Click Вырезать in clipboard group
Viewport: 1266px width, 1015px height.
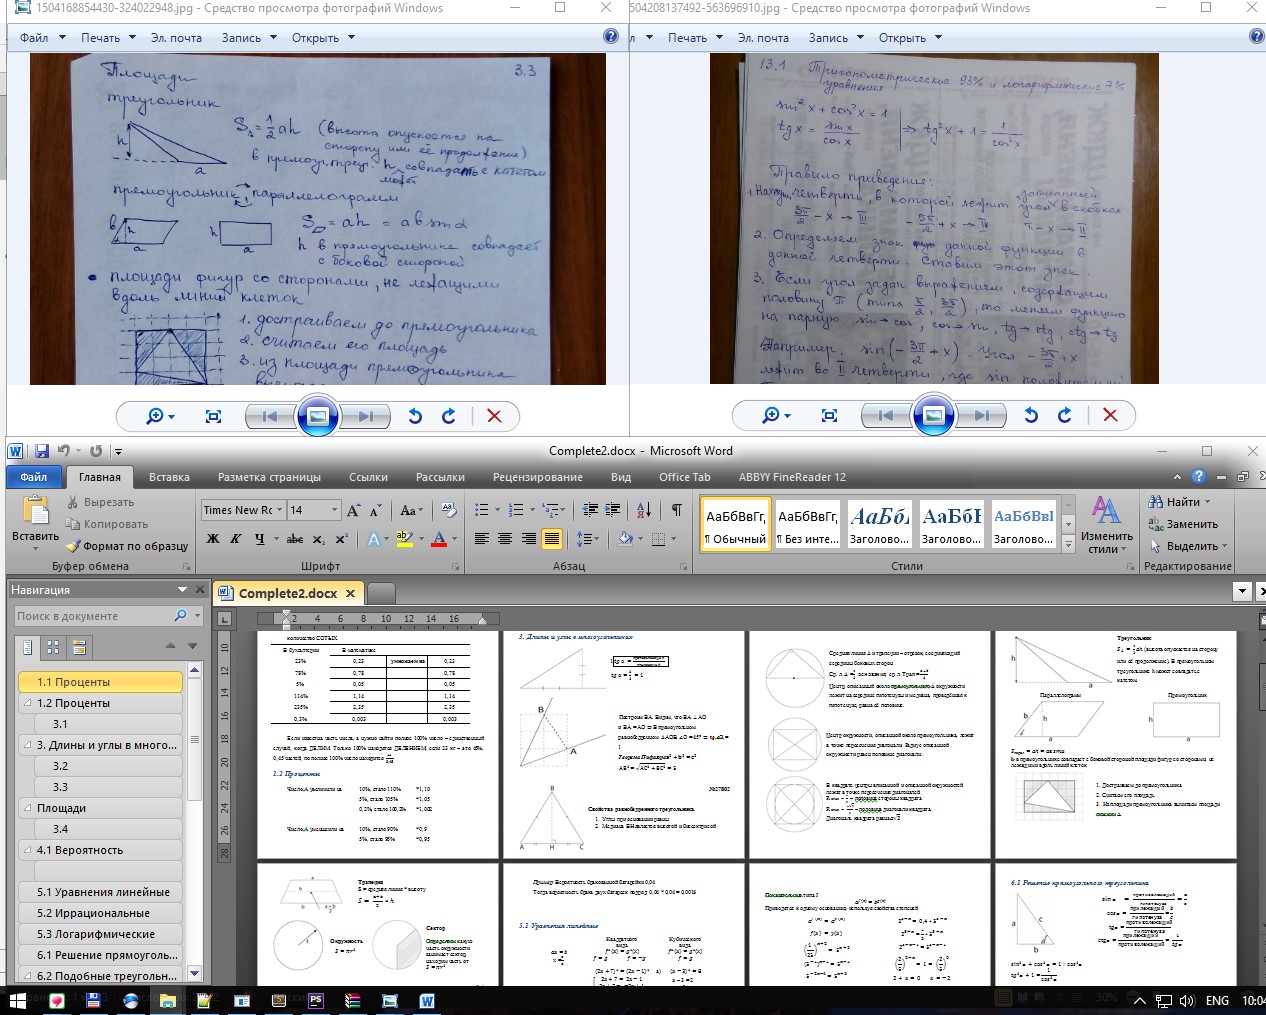click(100, 502)
